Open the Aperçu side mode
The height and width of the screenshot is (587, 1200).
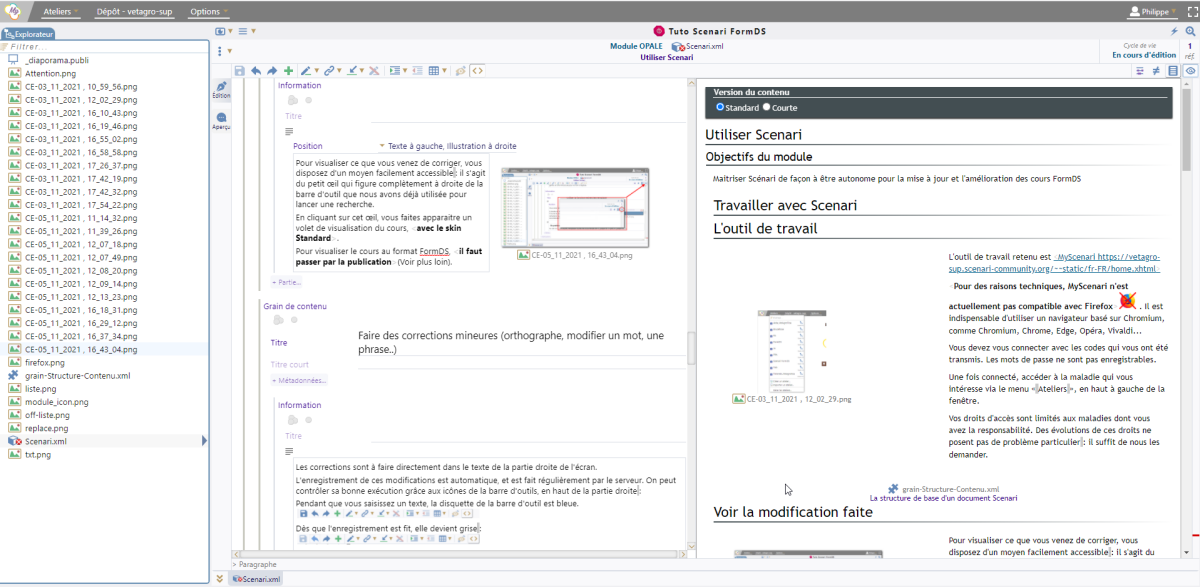221,121
